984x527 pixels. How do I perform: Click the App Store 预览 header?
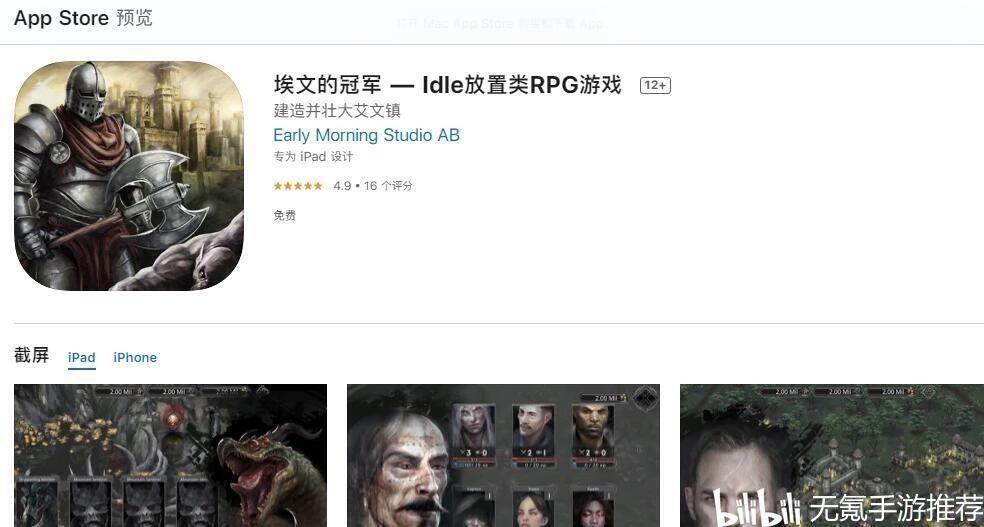(83, 18)
